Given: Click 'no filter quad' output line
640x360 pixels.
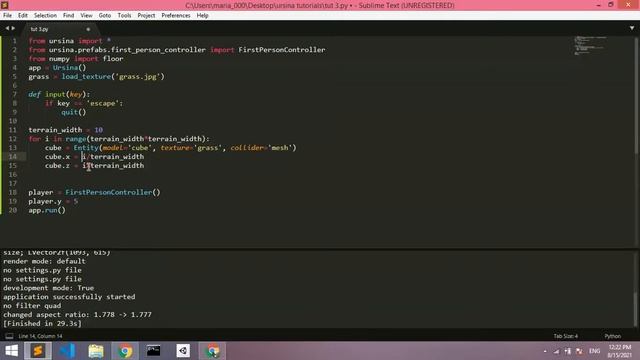Looking at the screenshot, I should click(x=32, y=306).
